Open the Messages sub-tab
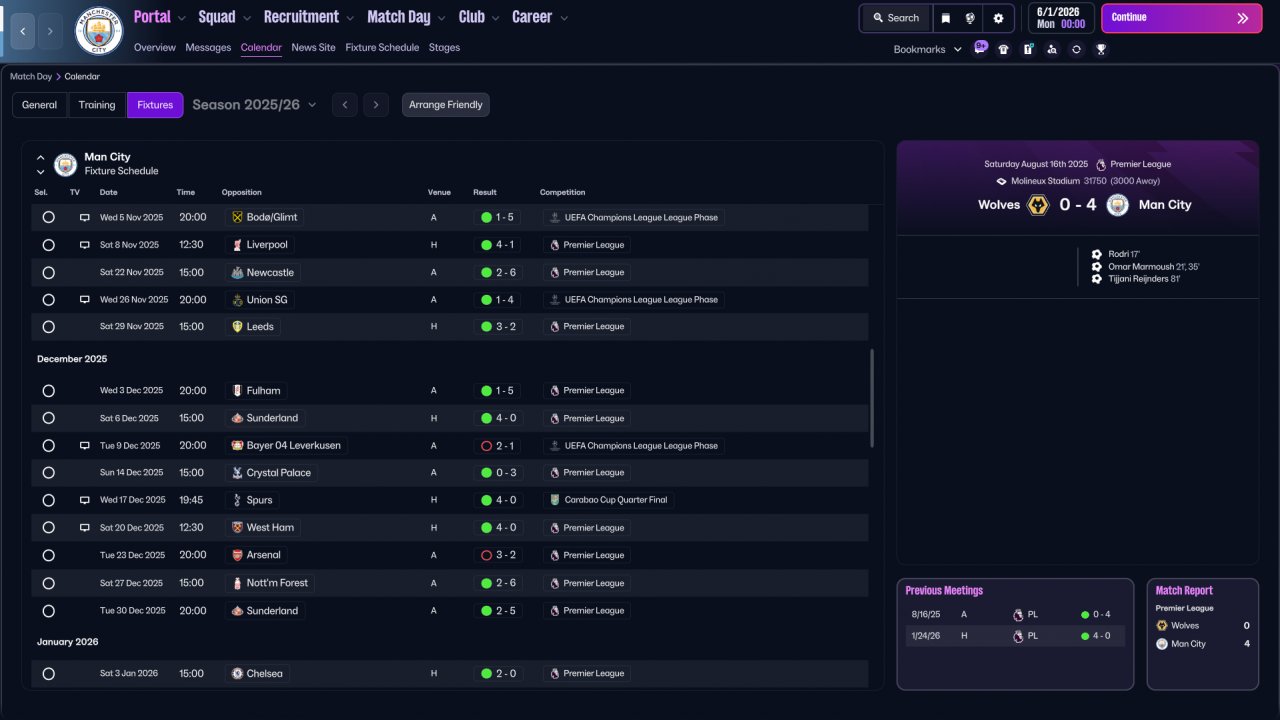The image size is (1280, 720). (208, 48)
